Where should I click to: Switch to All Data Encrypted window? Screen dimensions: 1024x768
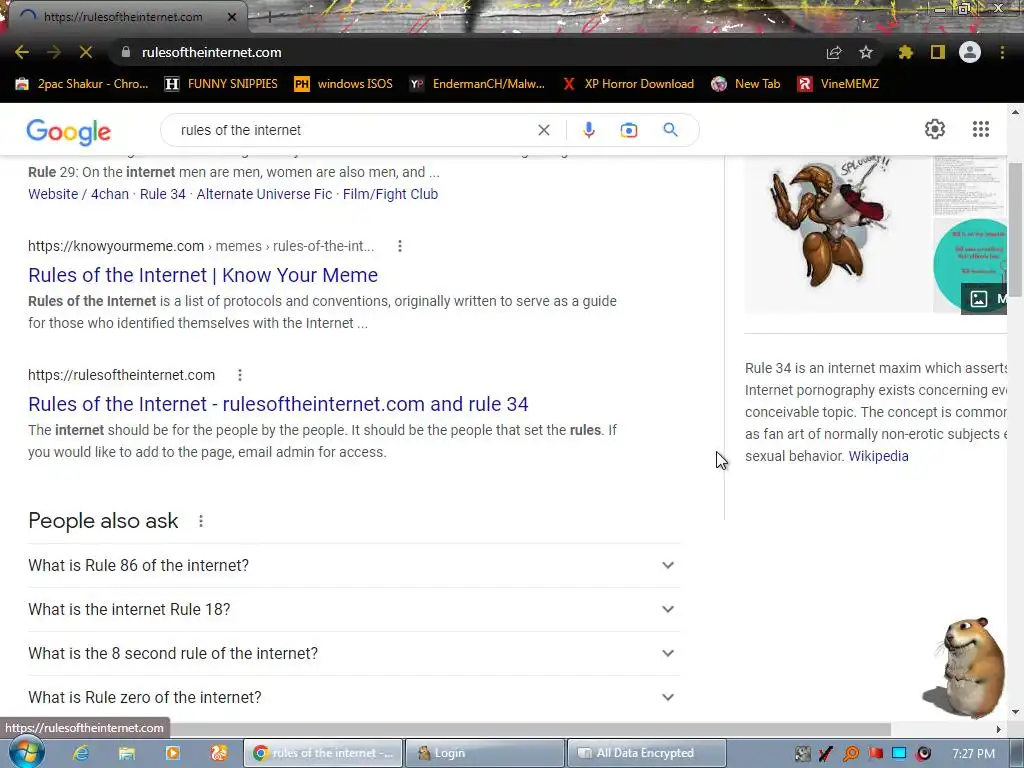pyautogui.click(x=647, y=753)
